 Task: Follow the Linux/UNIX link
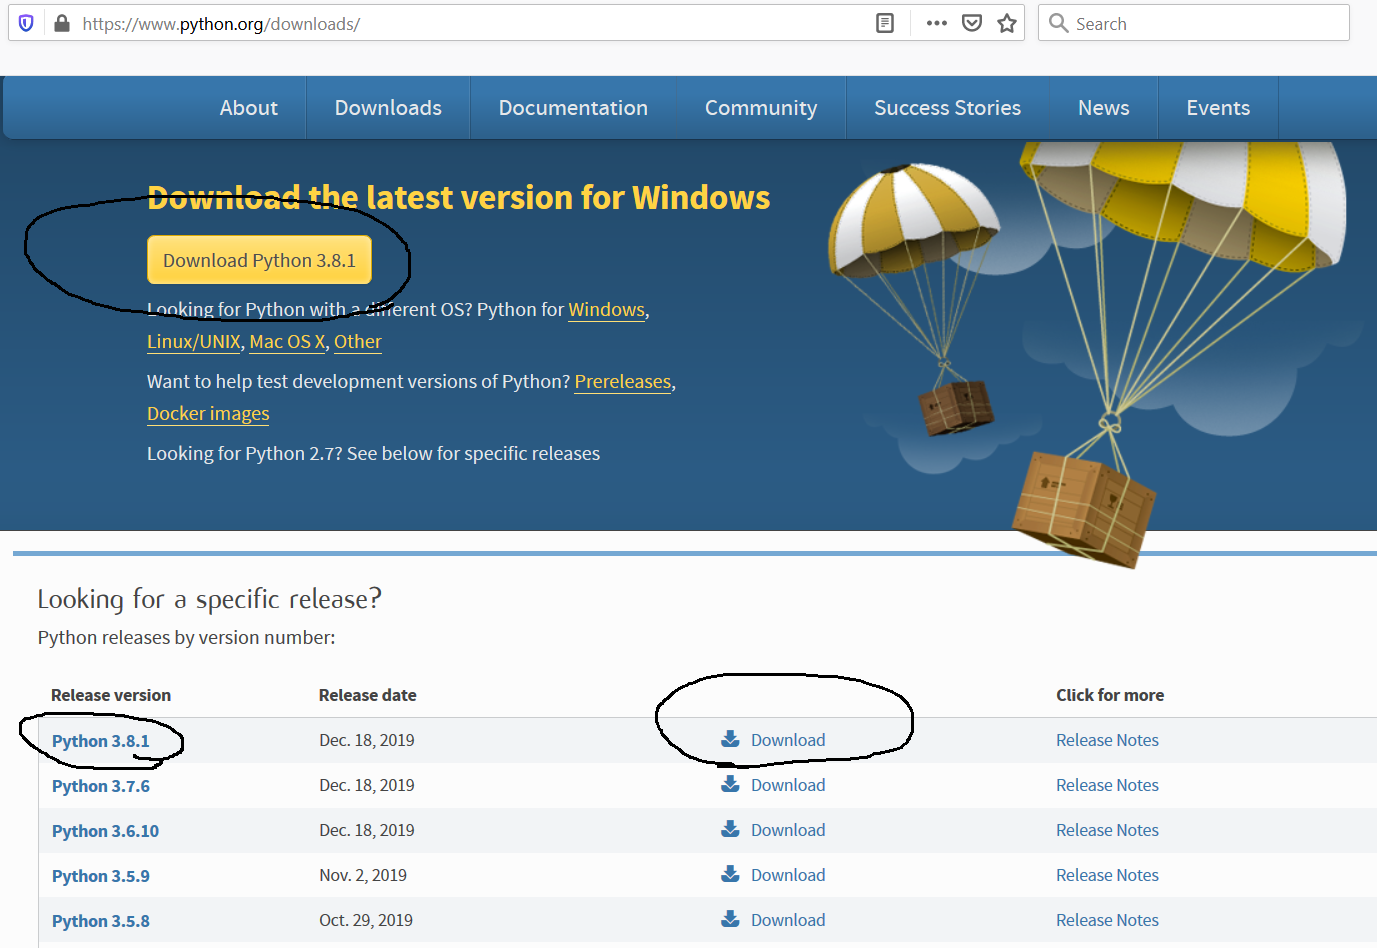click(x=194, y=342)
